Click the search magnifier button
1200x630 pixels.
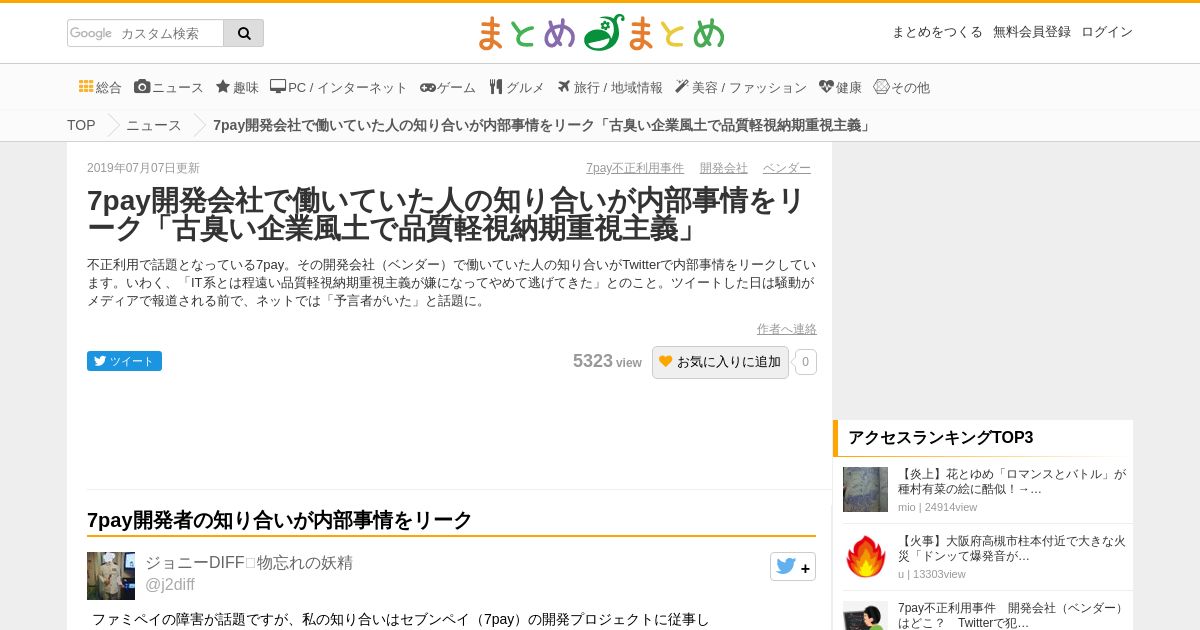pos(244,33)
